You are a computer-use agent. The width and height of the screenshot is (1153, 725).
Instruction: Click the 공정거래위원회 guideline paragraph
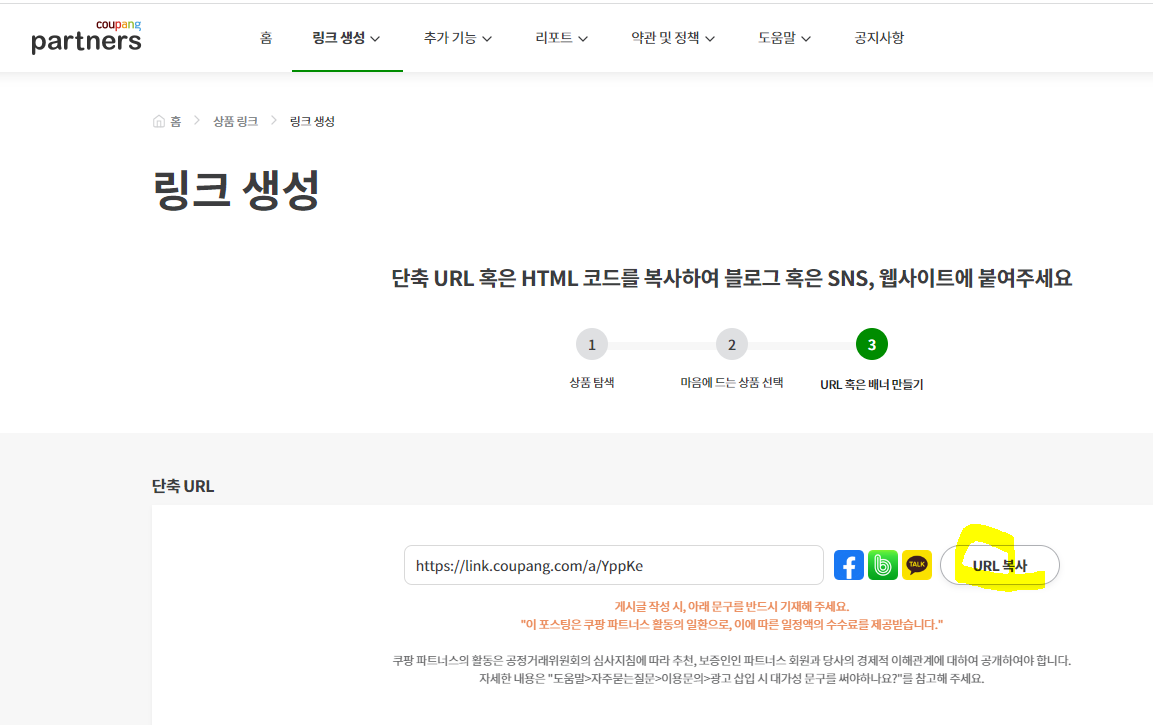pyautogui.click(x=732, y=660)
